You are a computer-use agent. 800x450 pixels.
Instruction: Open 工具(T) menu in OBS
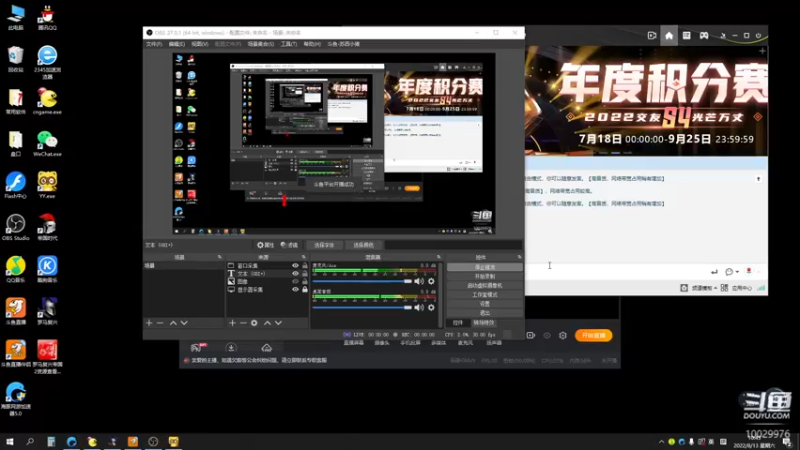[289, 44]
